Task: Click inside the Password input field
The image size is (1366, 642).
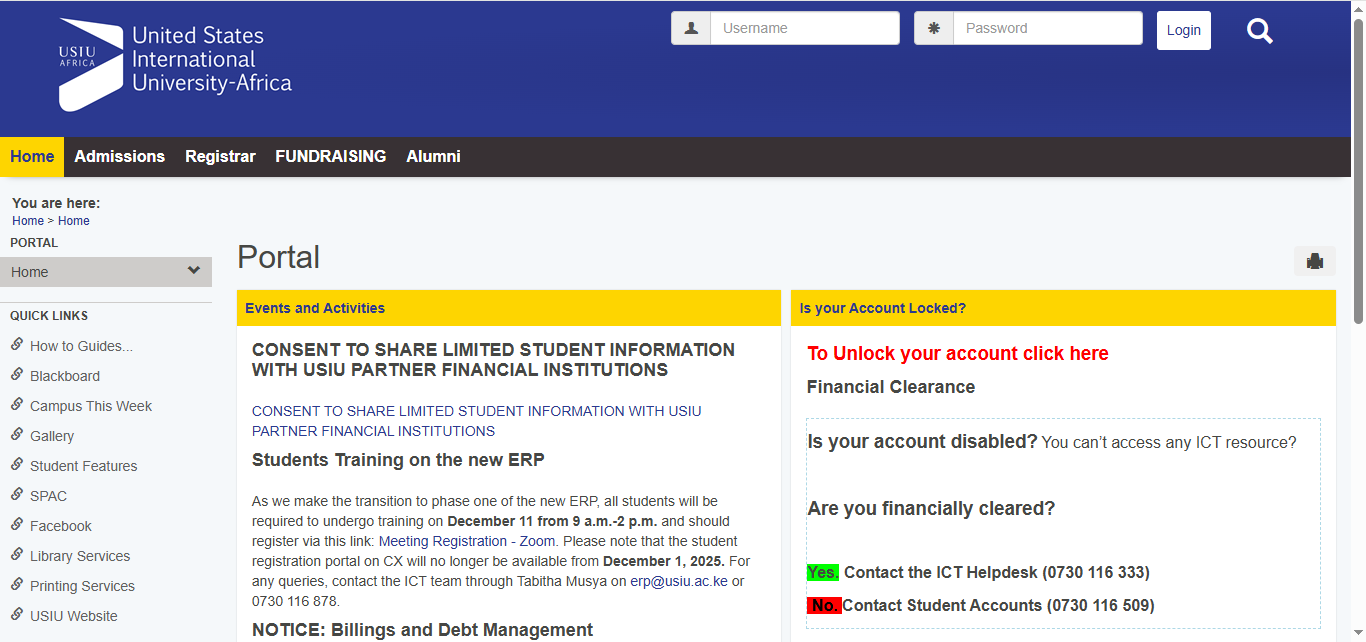Action: [x=1047, y=28]
